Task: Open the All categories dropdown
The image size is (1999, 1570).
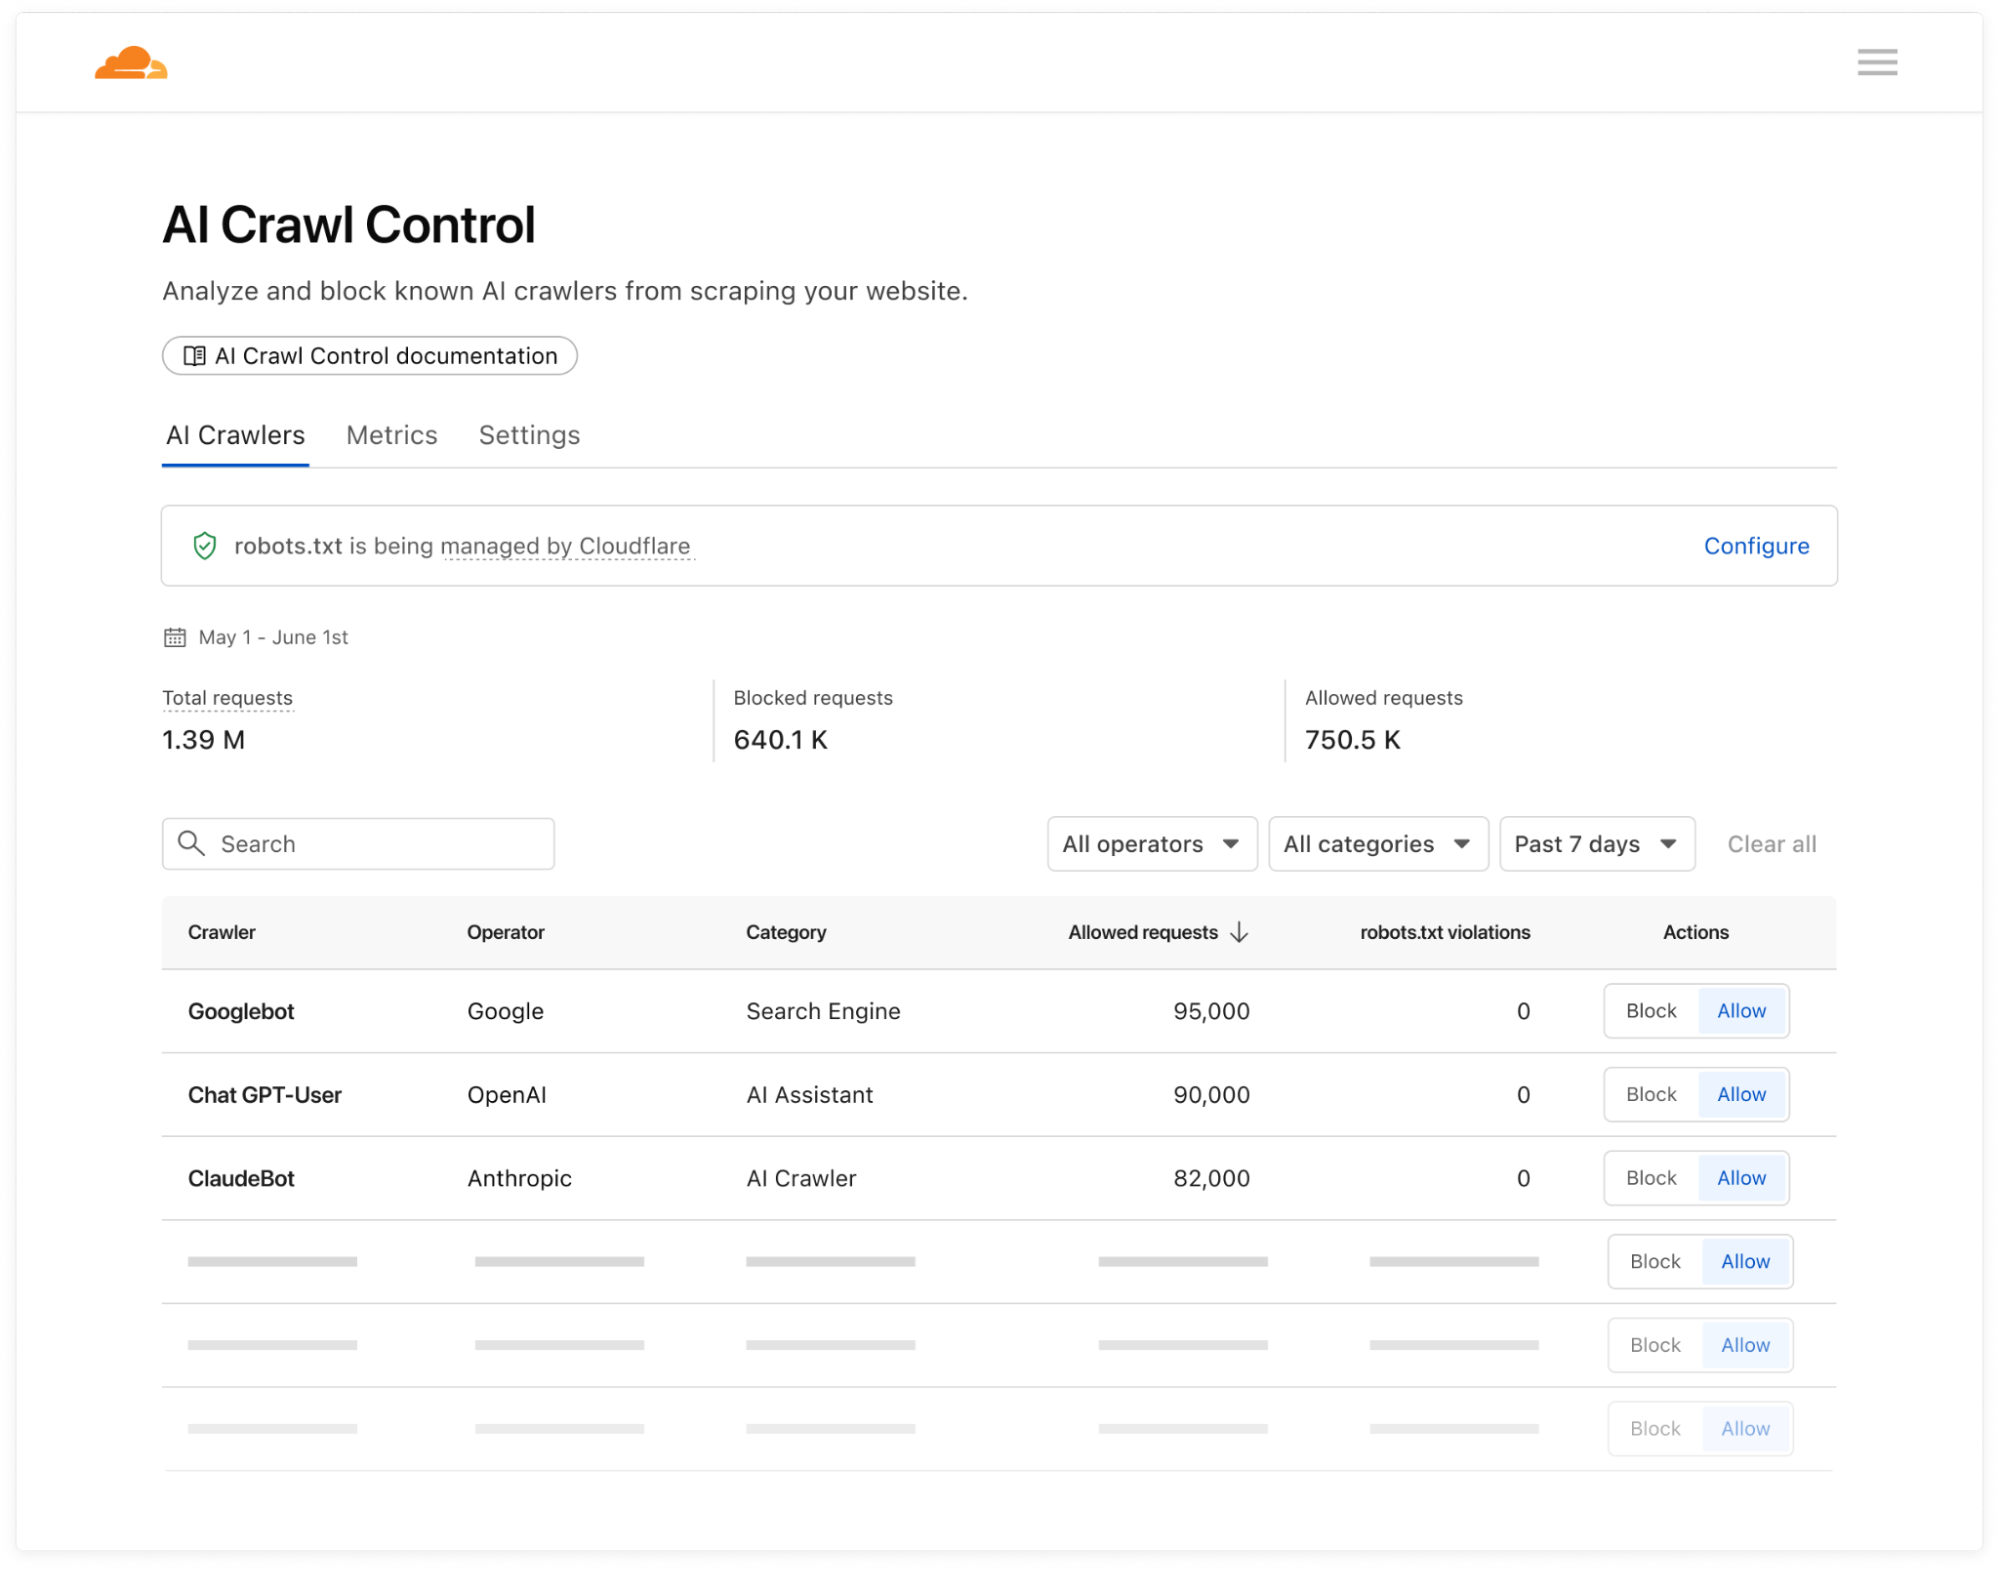Action: (1378, 843)
